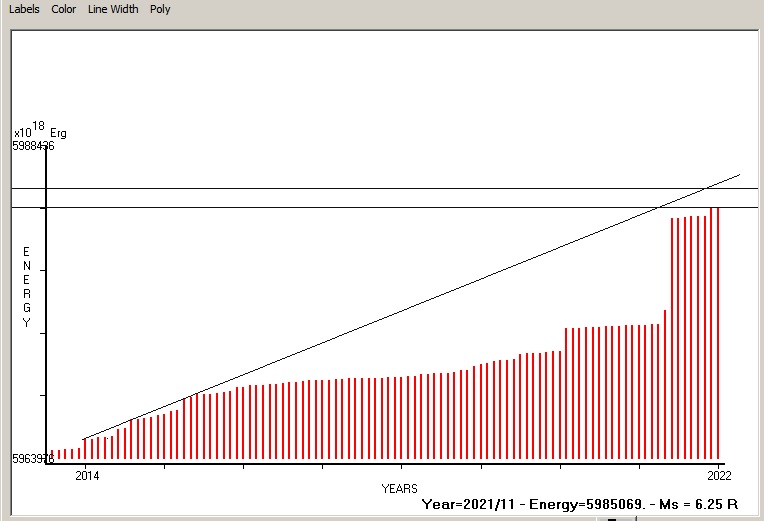Click the 5988436 maximum energy value
The height and width of the screenshot is (521, 764).
[33, 146]
